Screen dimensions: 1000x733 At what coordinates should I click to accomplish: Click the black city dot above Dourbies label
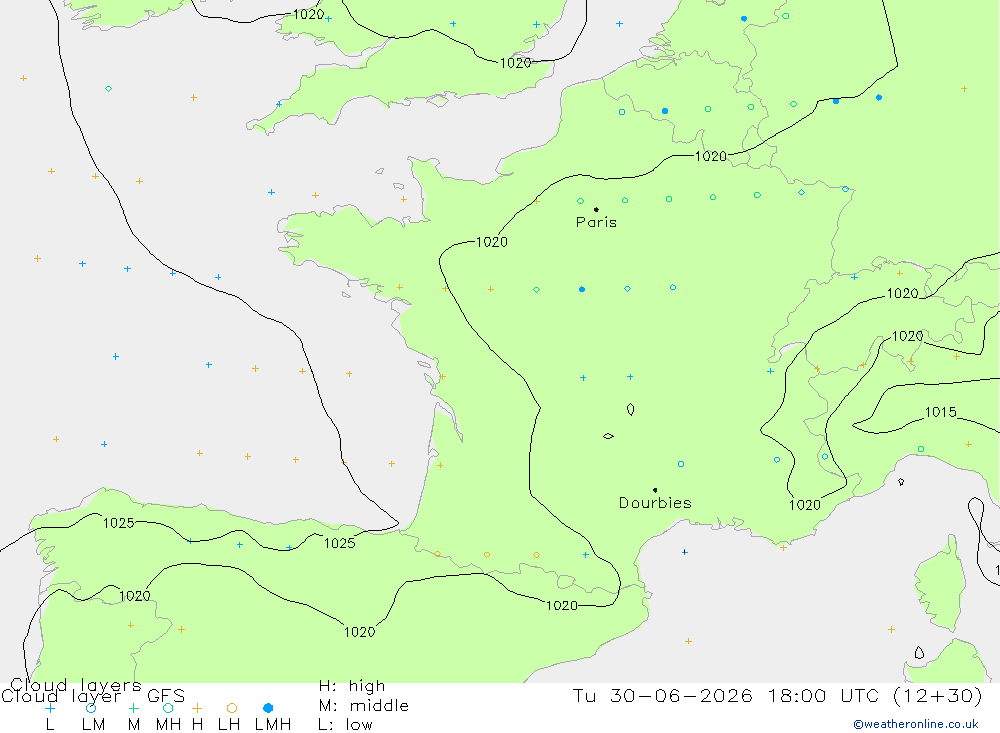pyautogui.click(x=655, y=490)
